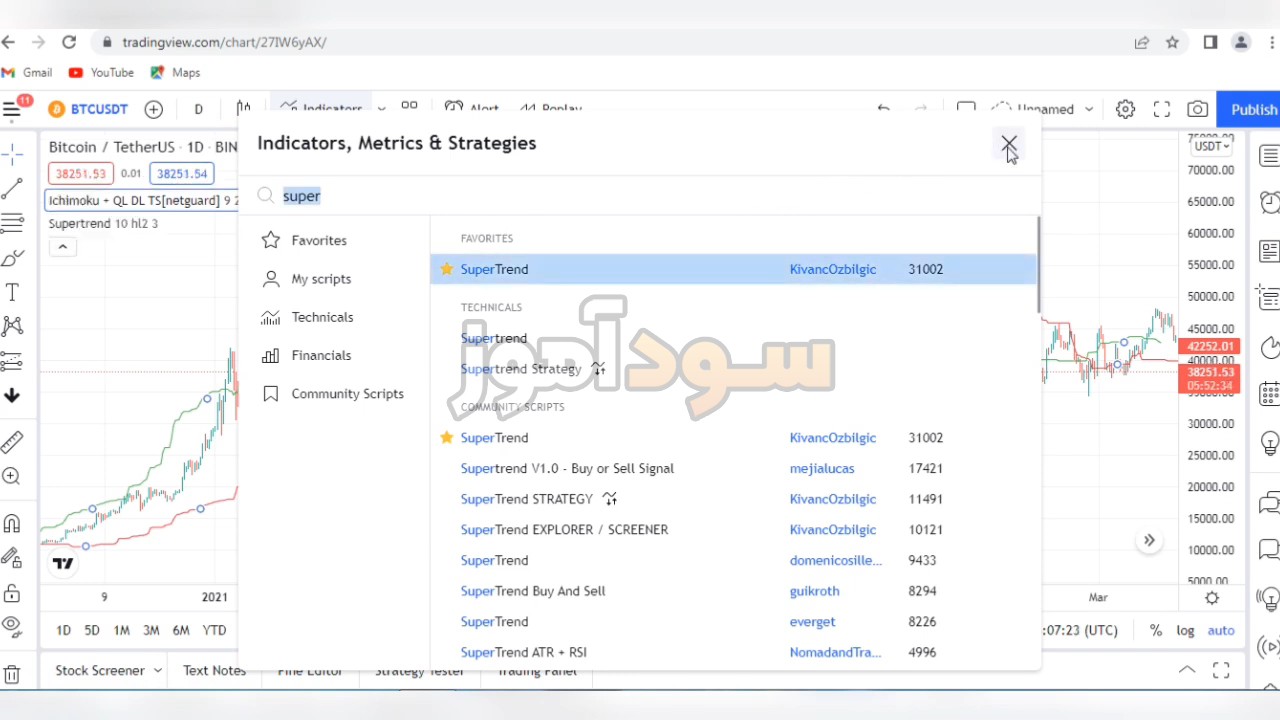Select the ruler measure tool

12,441
